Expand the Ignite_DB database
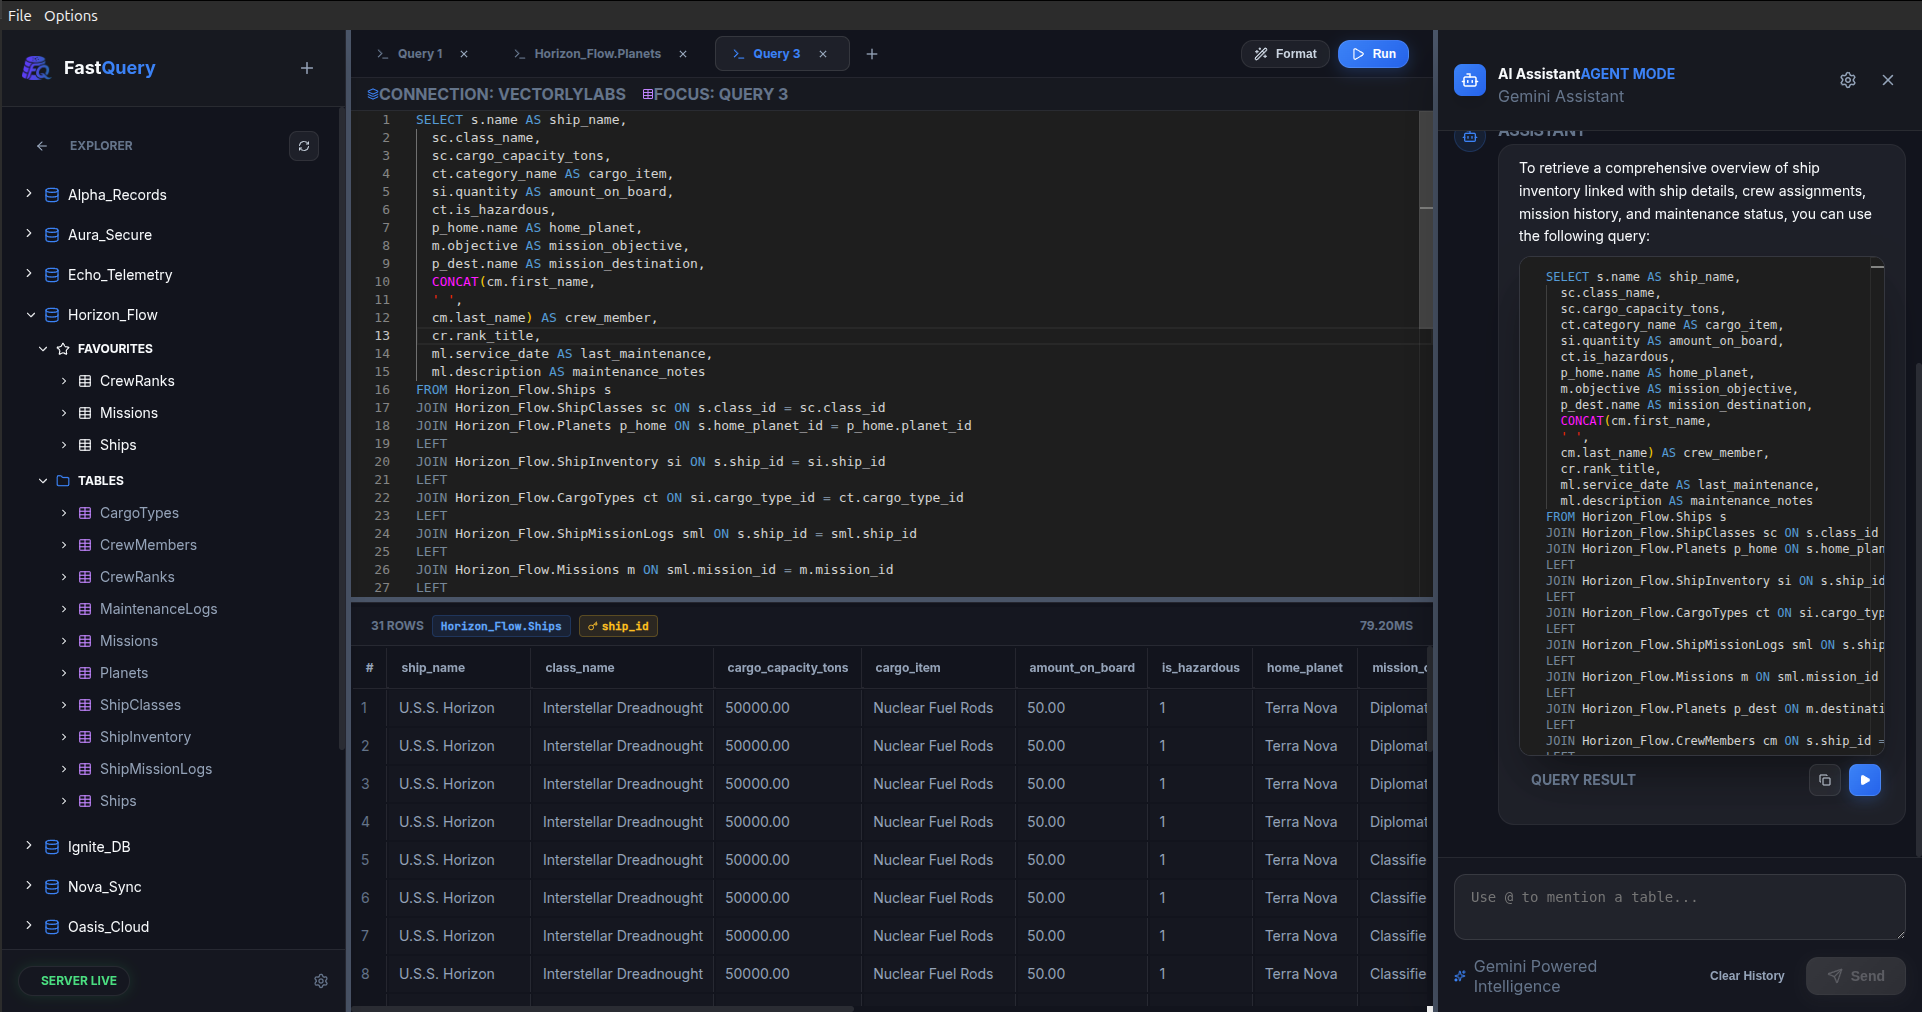Image resolution: width=1922 pixels, height=1012 pixels. (x=29, y=846)
